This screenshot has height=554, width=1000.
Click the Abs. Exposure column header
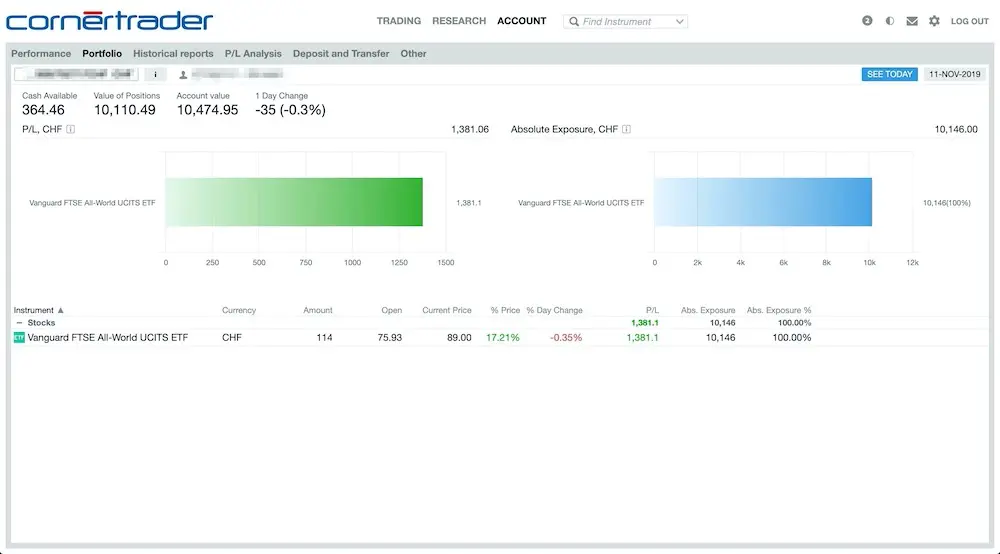click(708, 310)
